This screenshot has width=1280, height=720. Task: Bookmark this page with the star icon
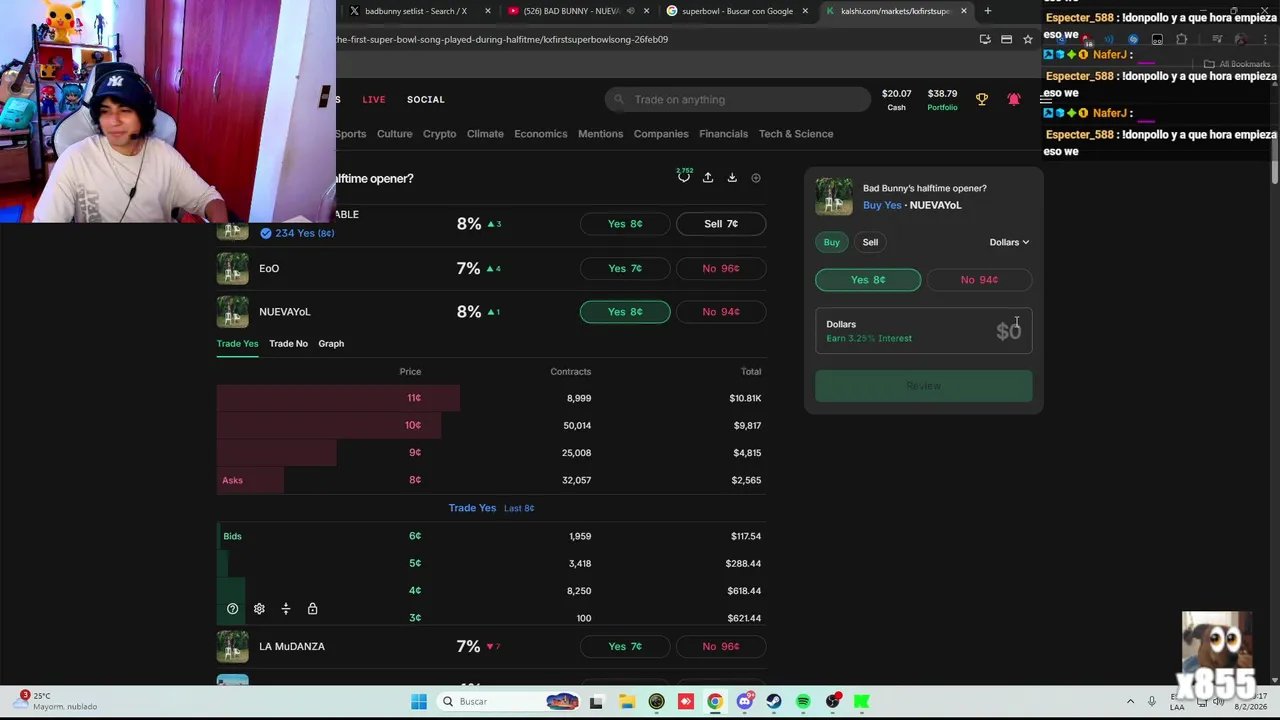click(x=1027, y=39)
